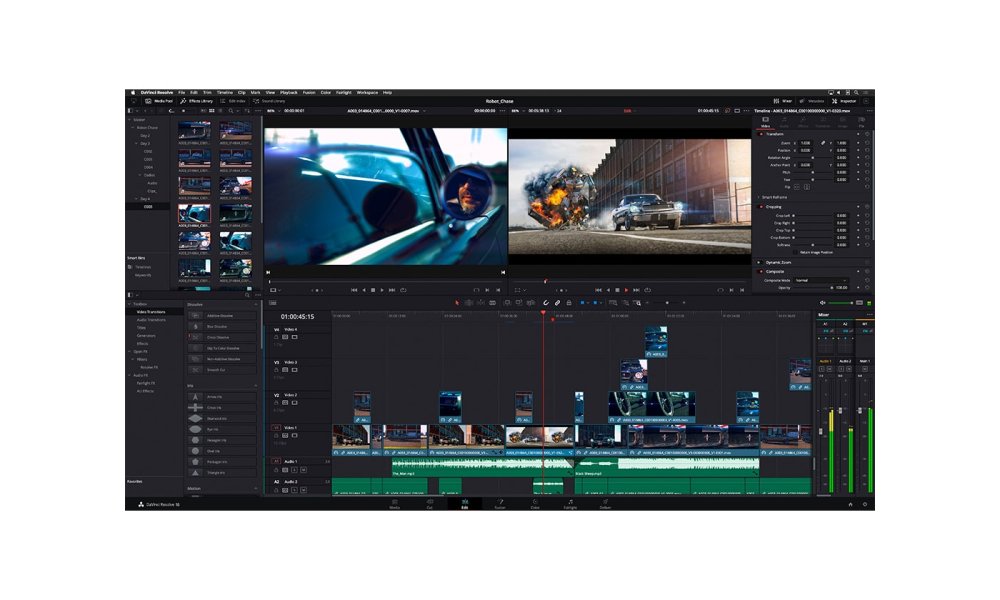This screenshot has height=600, width=1000.
Task: Open the Playback menu
Action: click(287, 90)
